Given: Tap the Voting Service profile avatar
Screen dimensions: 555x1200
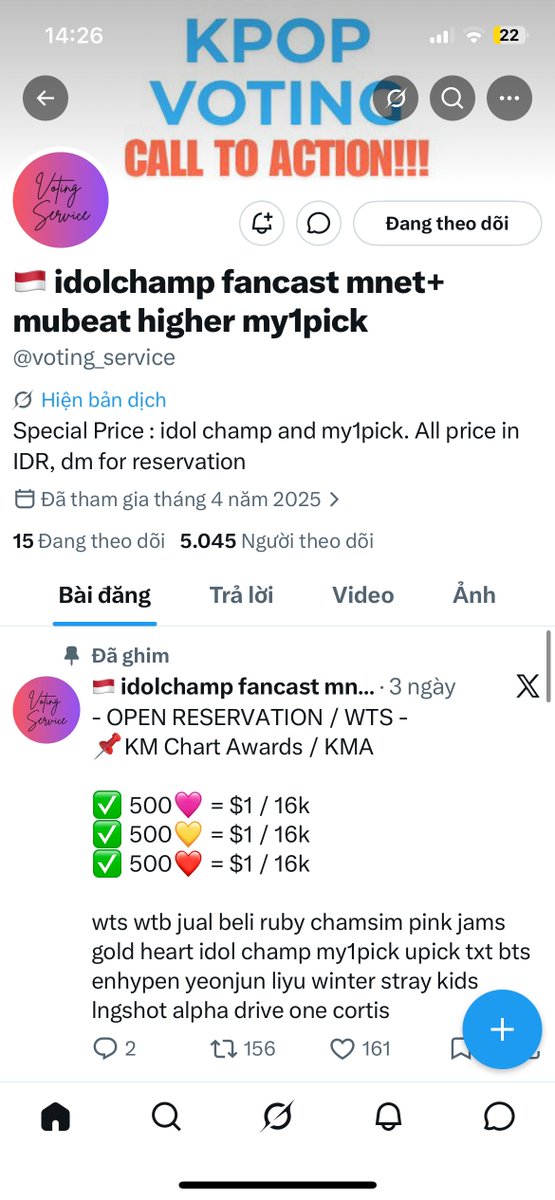Looking at the screenshot, I should point(60,199).
